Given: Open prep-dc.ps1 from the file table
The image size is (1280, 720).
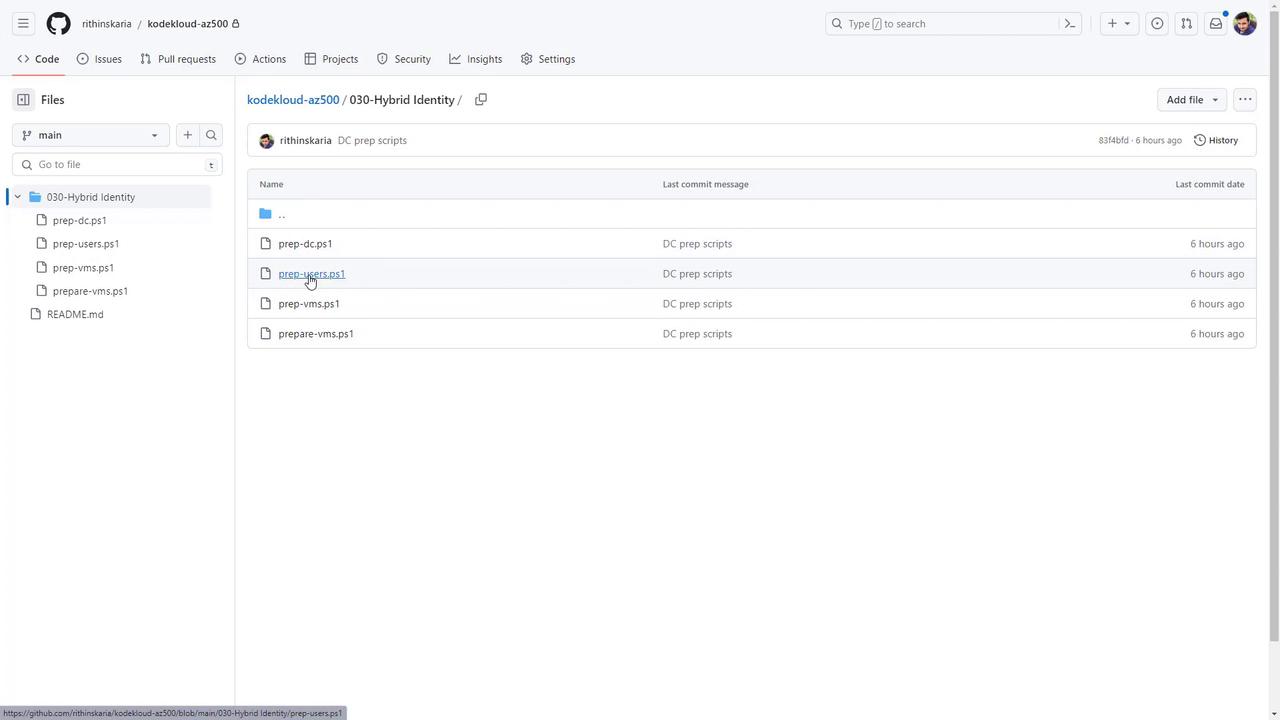Looking at the screenshot, I should (x=305, y=244).
